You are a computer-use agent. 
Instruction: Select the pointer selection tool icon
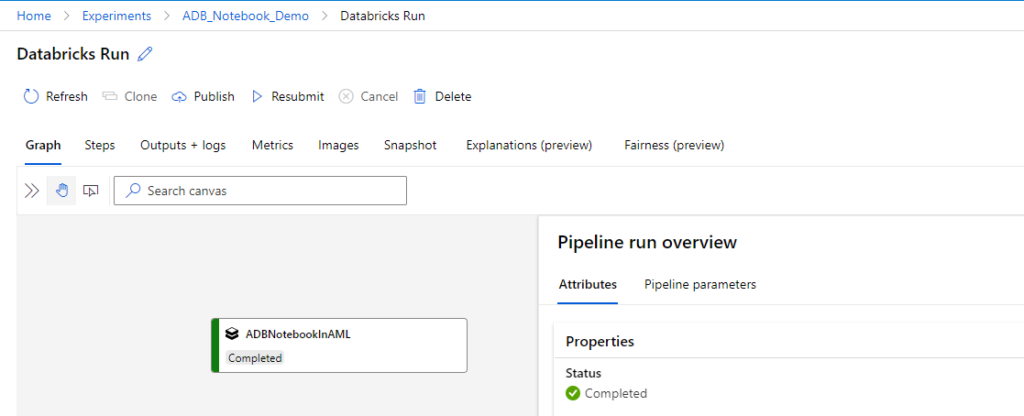coord(91,191)
